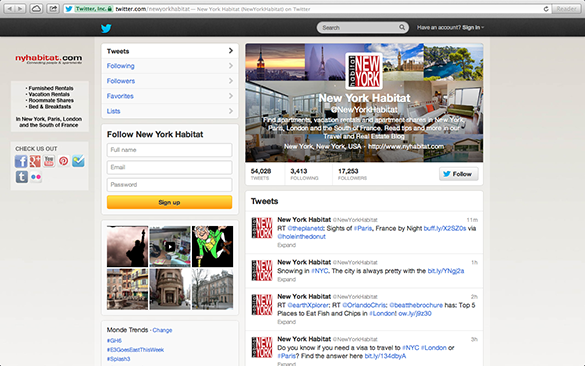
Task: Open the YouTube icon in sidebar
Action: pos(49,161)
